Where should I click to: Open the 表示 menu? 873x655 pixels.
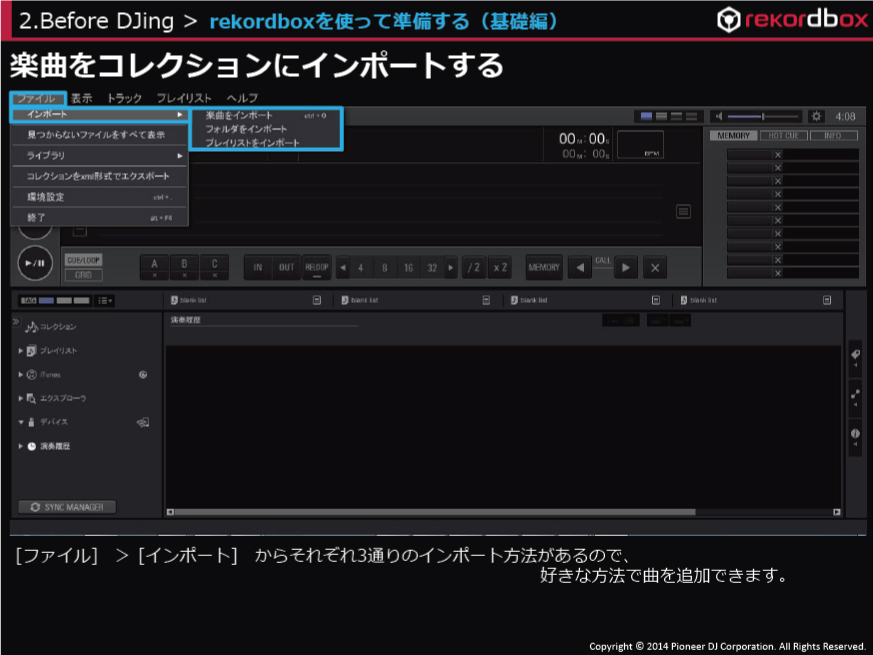(x=82, y=99)
